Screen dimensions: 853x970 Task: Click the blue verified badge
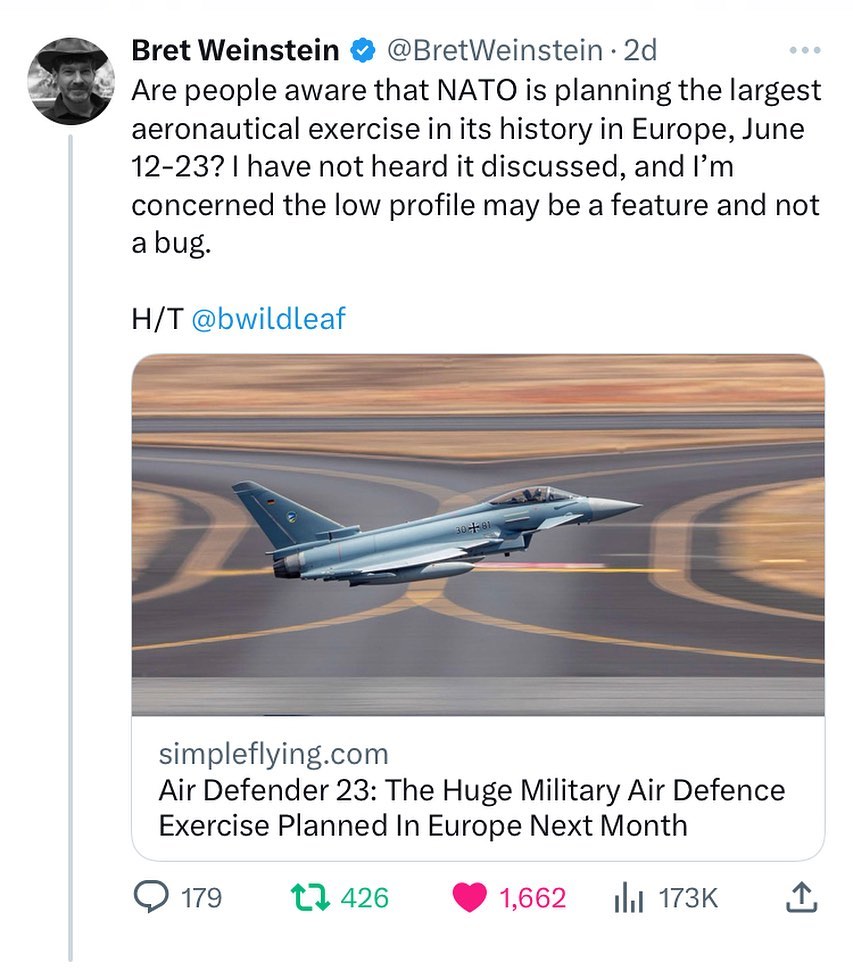[x=362, y=48]
